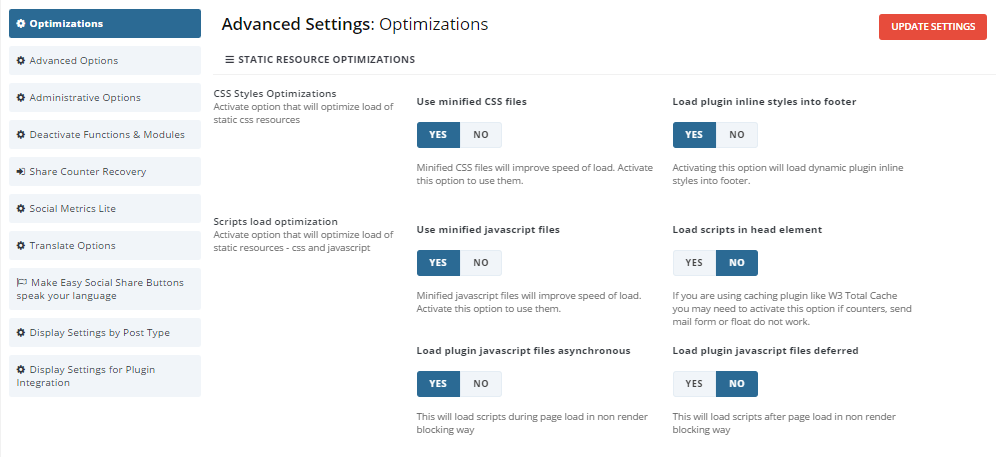Click the sign-in icon beside Share Counter Recovery
Image resolution: width=1000 pixels, height=457 pixels.
(21, 172)
